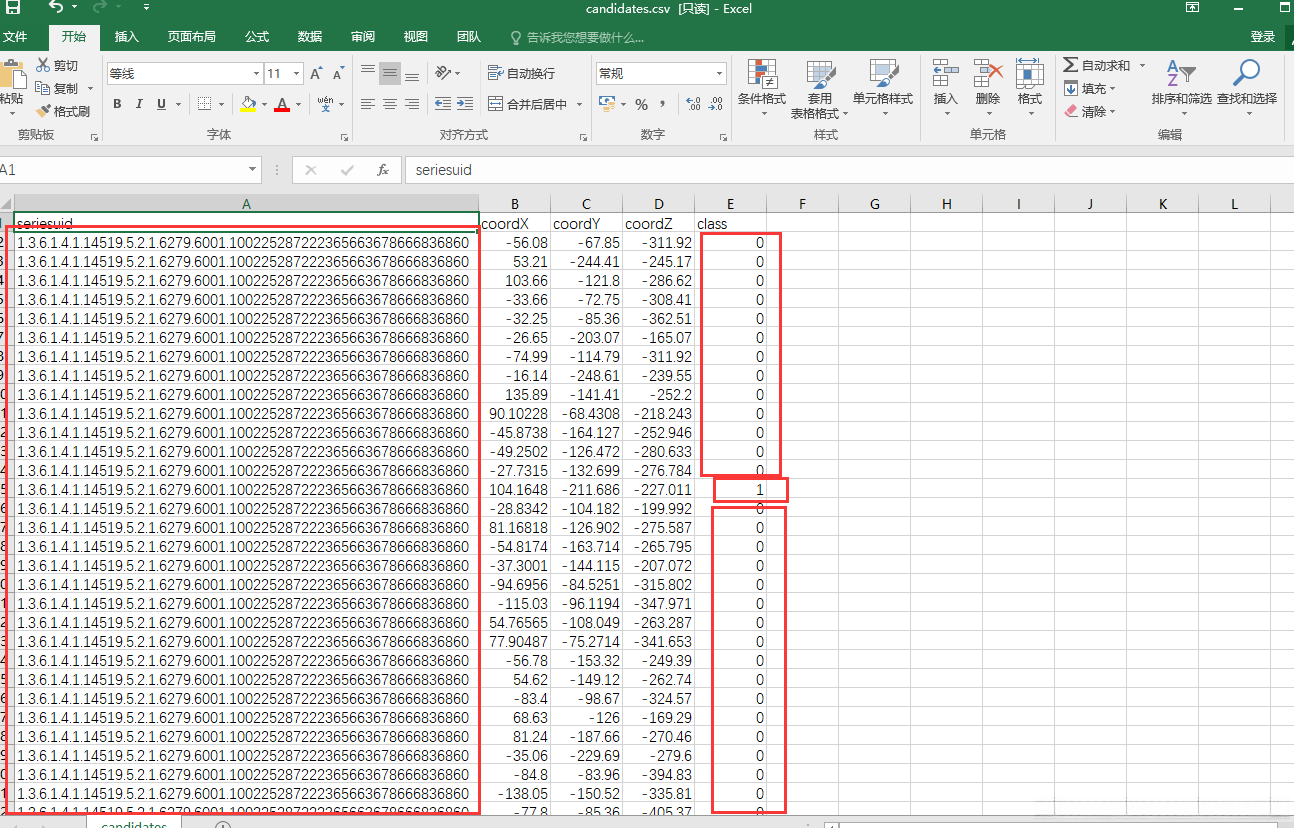This screenshot has width=1294, height=828.
Task: Click the Insert Function fx icon
Action: [x=382, y=170]
